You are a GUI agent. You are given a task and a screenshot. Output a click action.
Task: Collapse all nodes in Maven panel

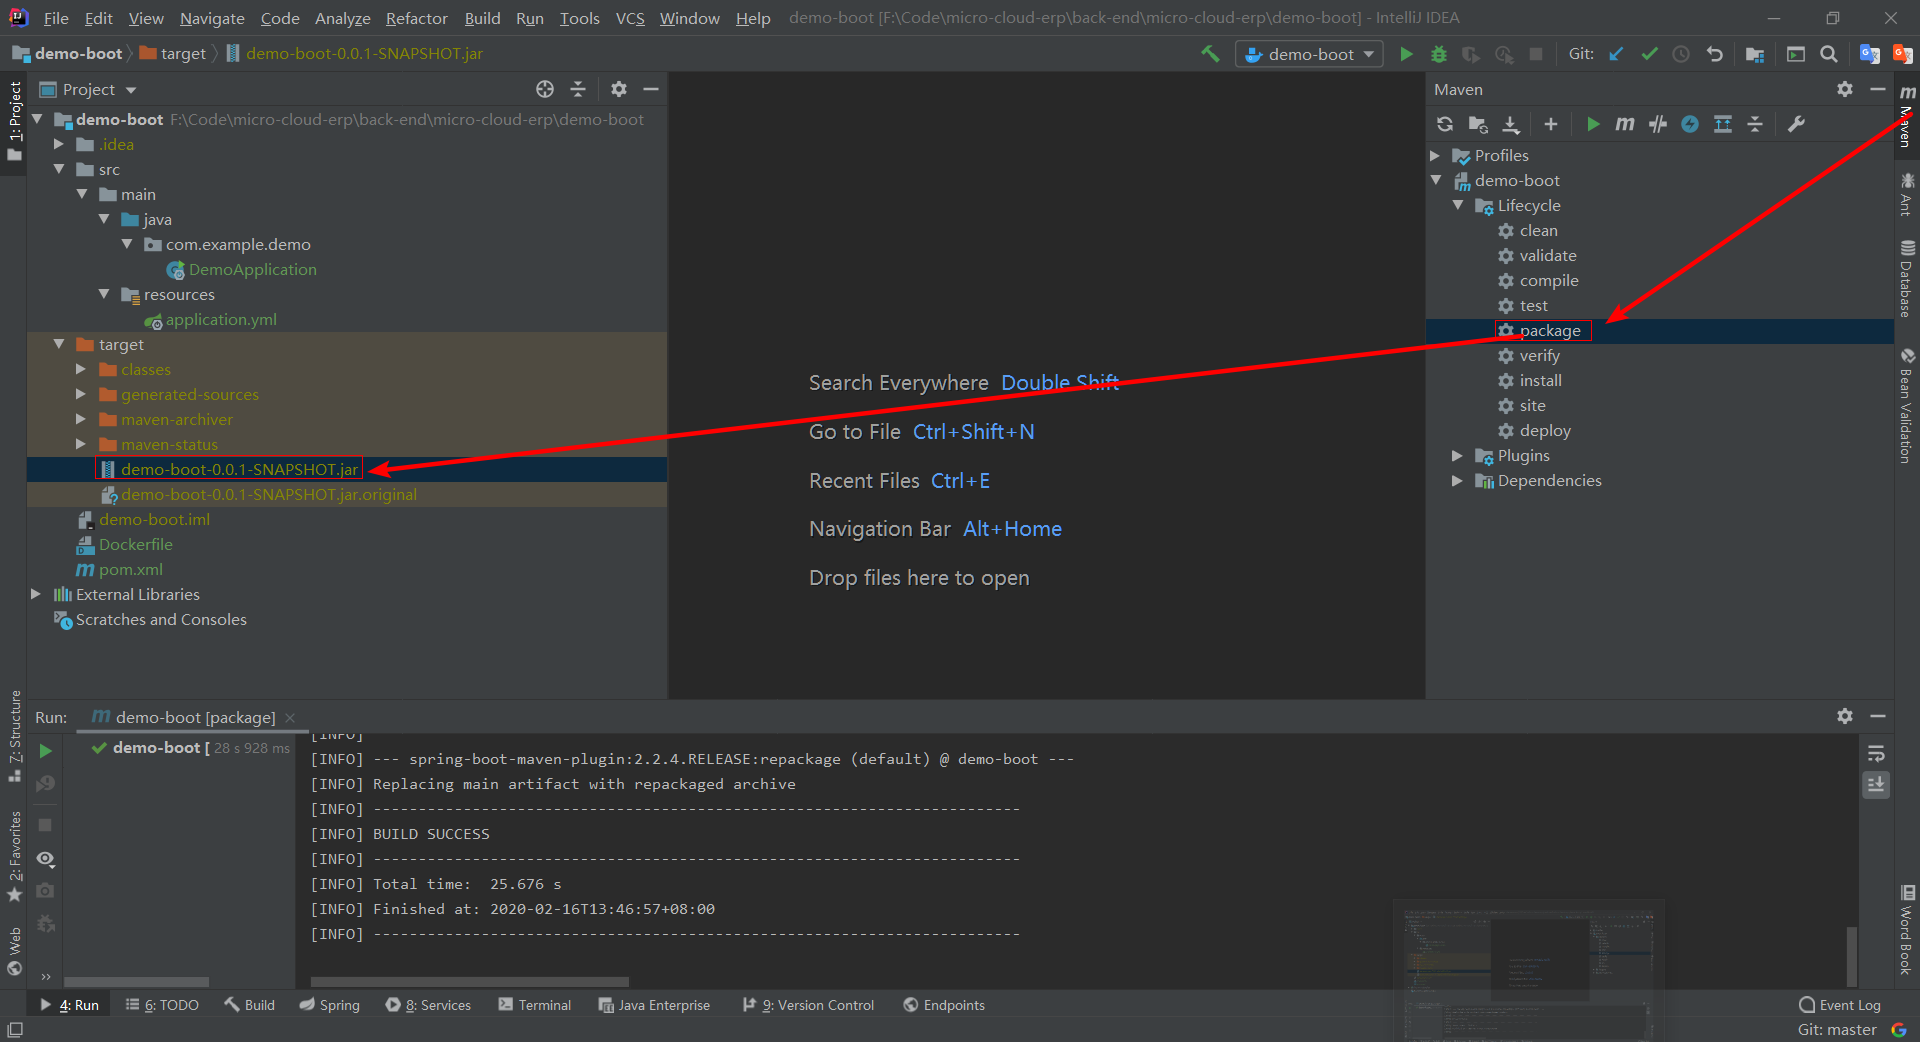click(x=1755, y=124)
